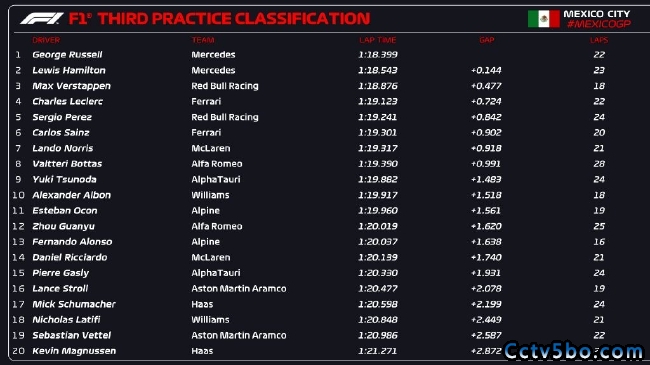The image size is (650, 365).
Task: Click the GAP column header
Action: pos(487,40)
